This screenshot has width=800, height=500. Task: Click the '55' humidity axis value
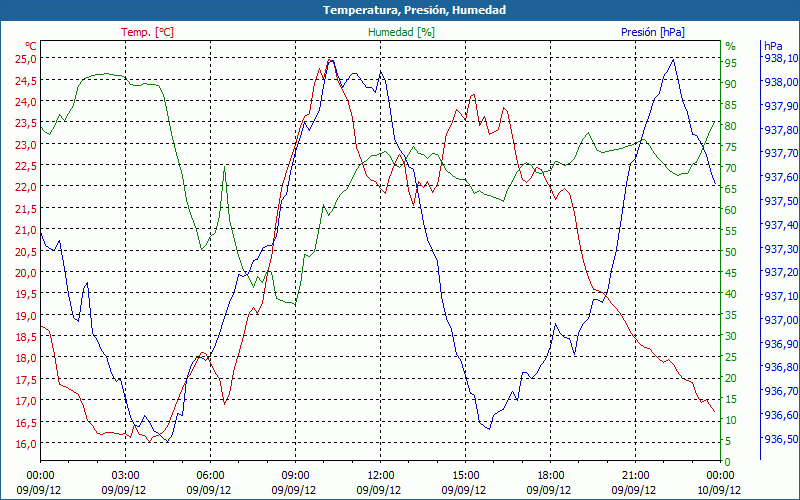point(731,231)
